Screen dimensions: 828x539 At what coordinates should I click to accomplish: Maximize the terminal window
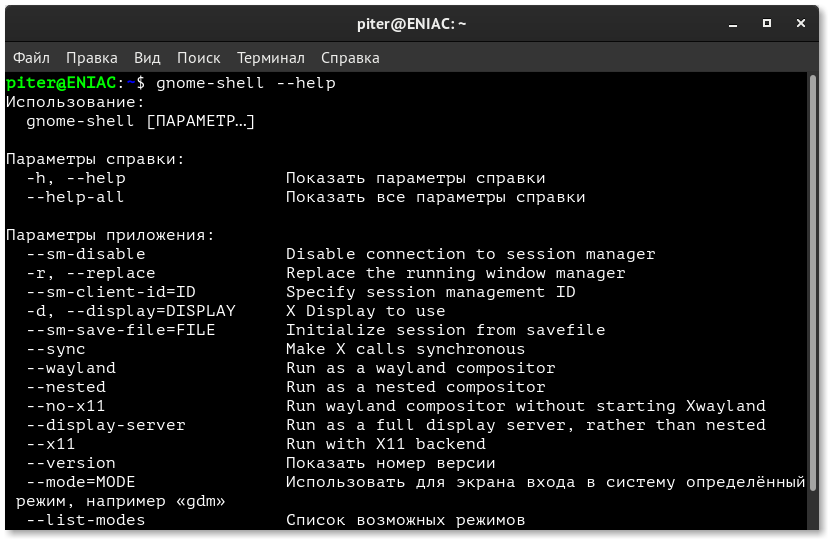[767, 23]
